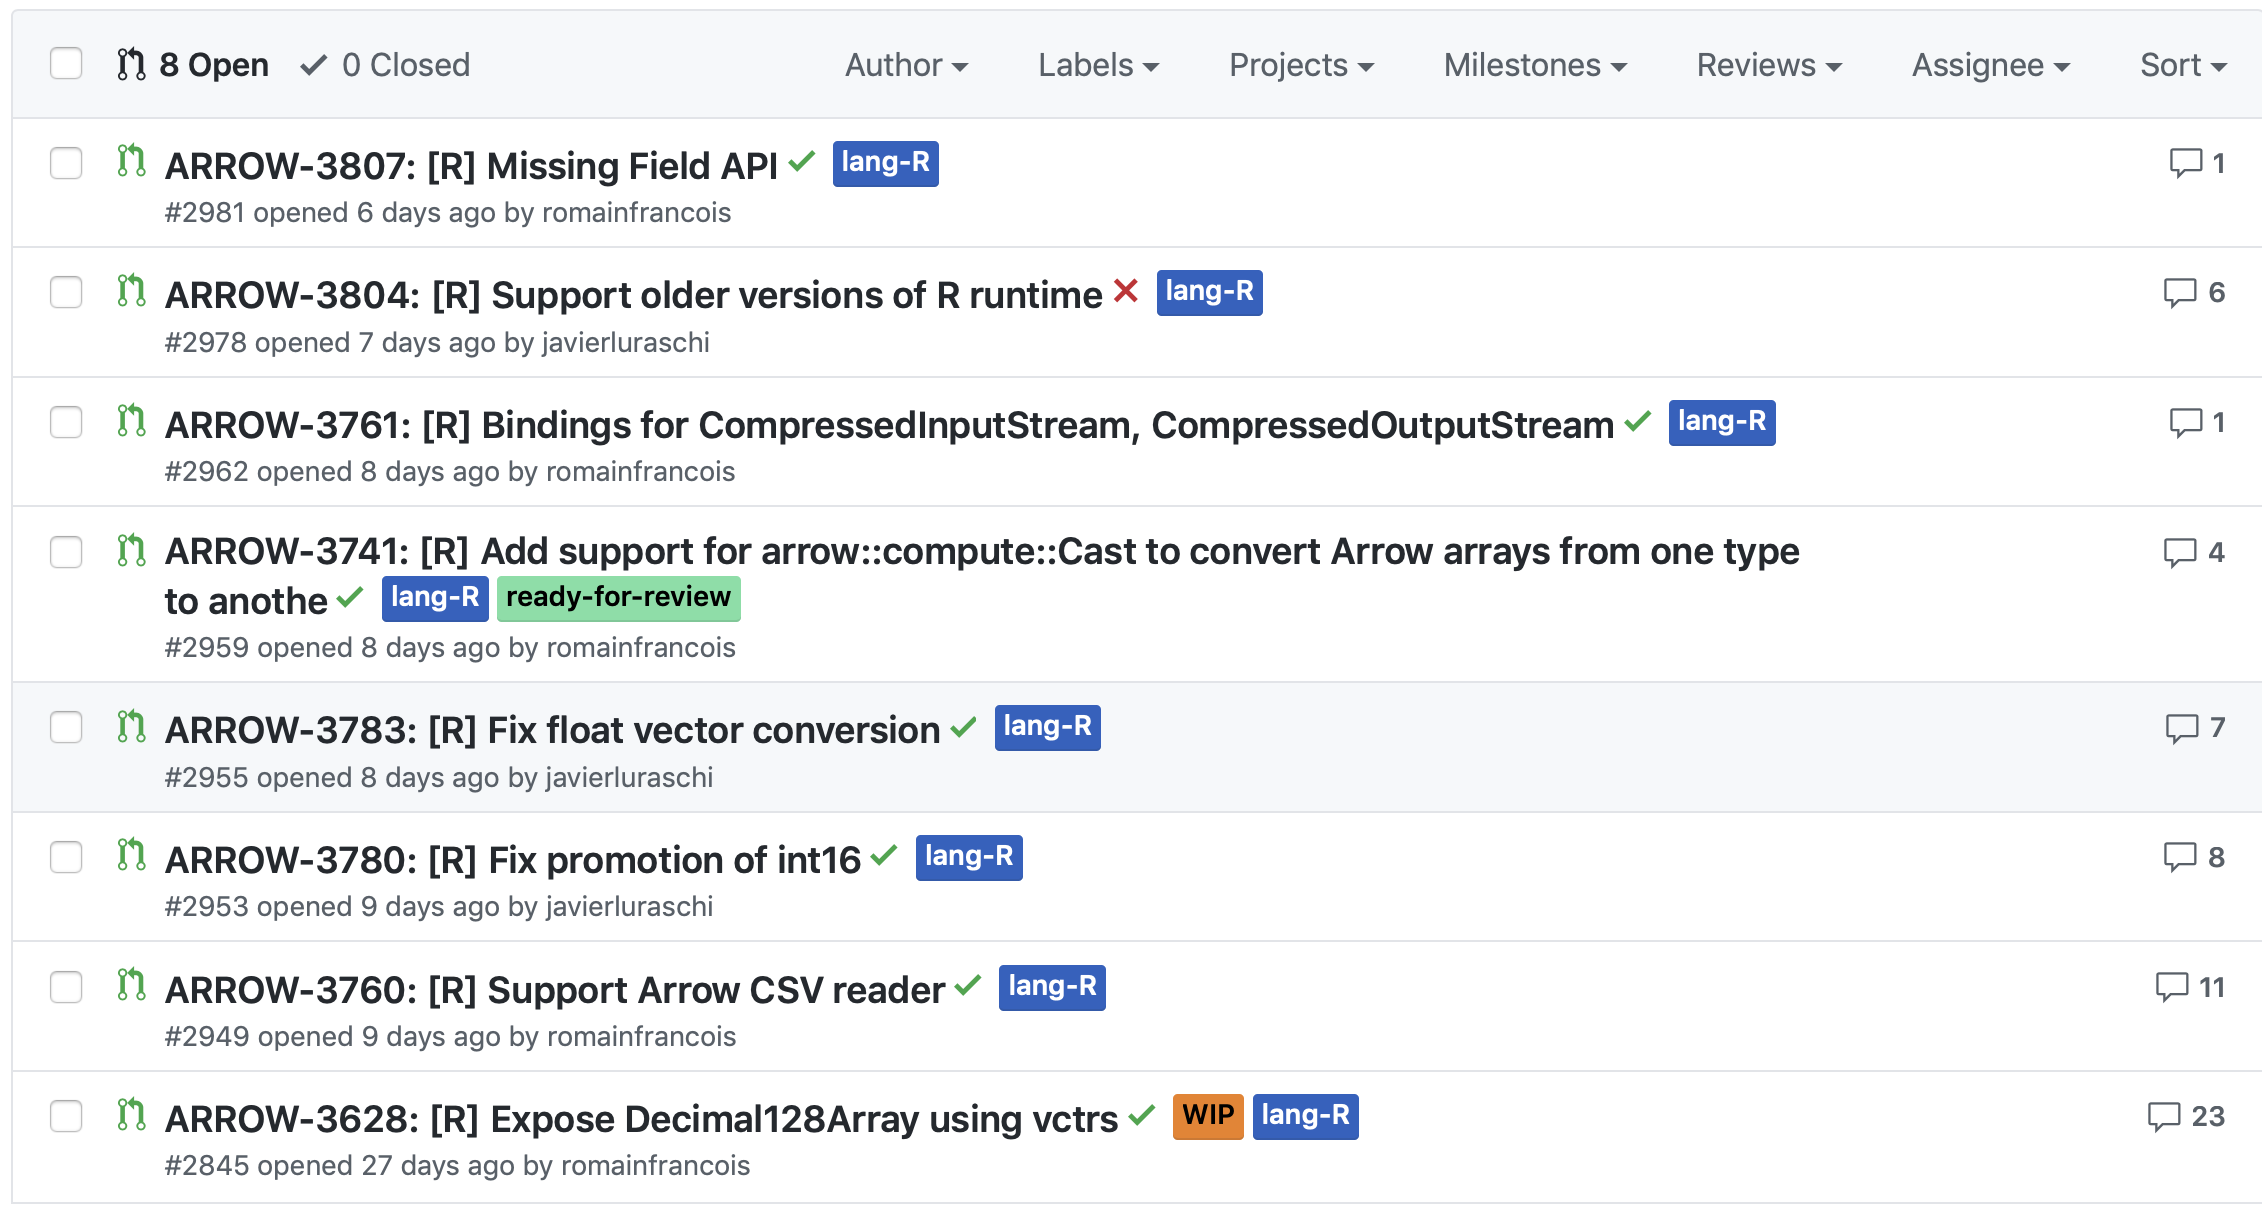Open the Milestones filter dropdown

coord(1535,65)
